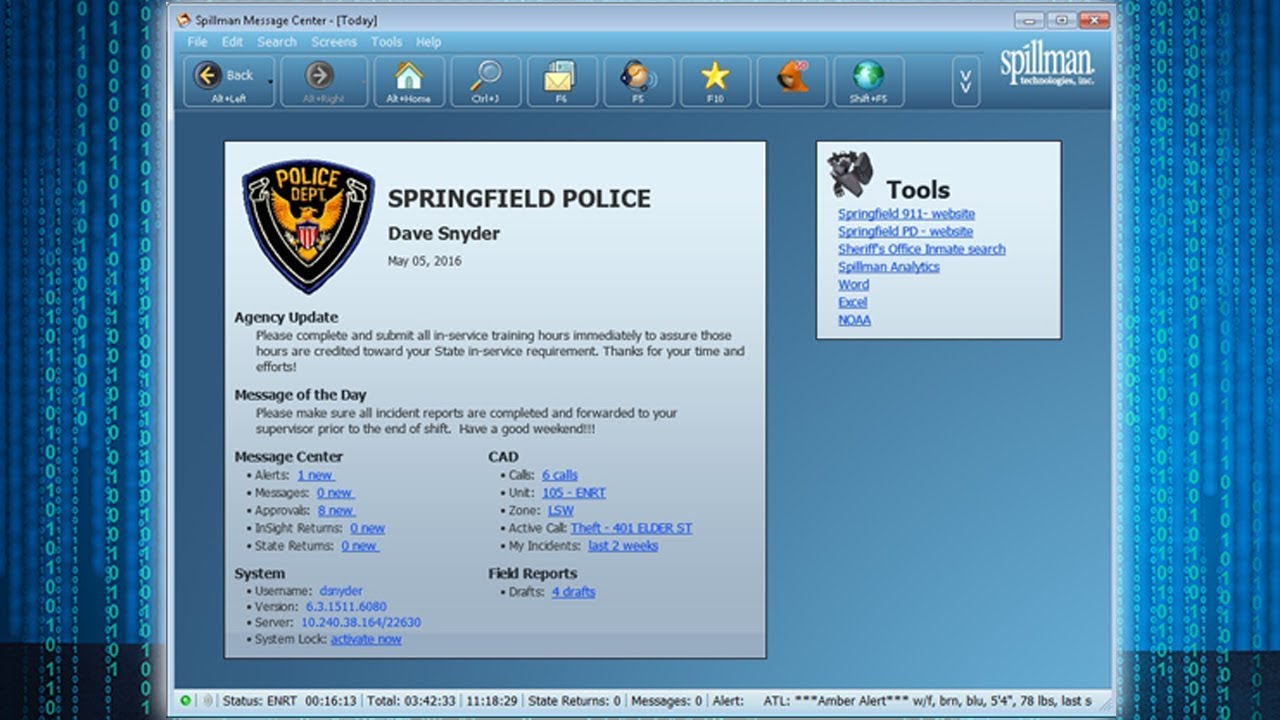Open the Search menu
The height and width of the screenshot is (720, 1280).
(x=277, y=42)
